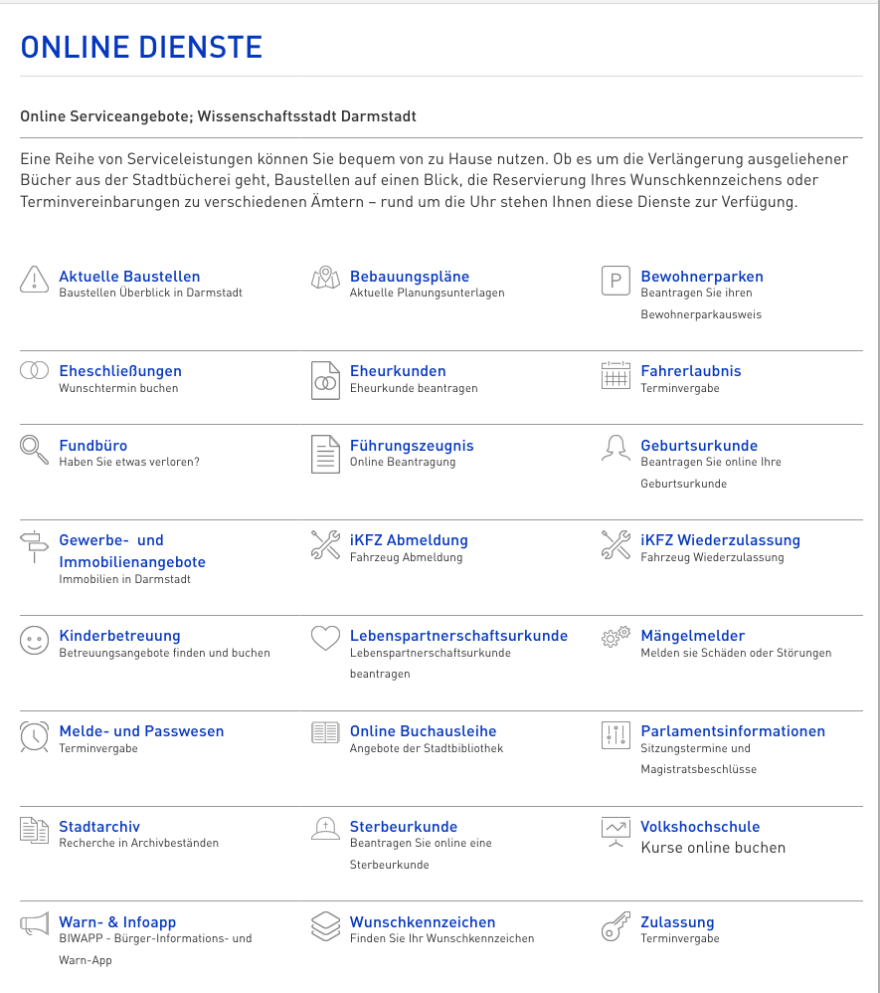The image size is (880, 993).
Task: Click the heart icon for Lebenspartnerschaftsurkunde
Action: (x=325, y=639)
